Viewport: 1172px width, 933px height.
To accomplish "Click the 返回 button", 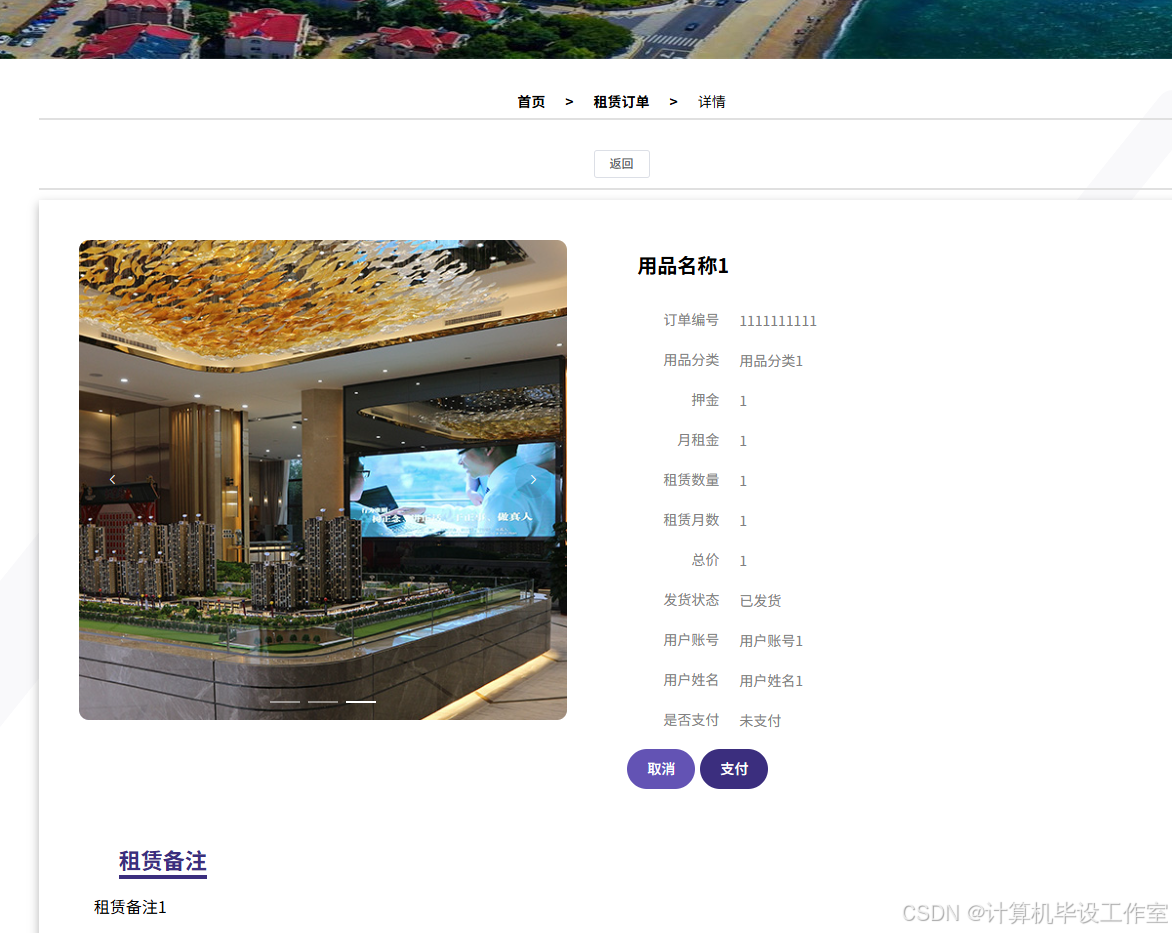I will coord(622,164).
